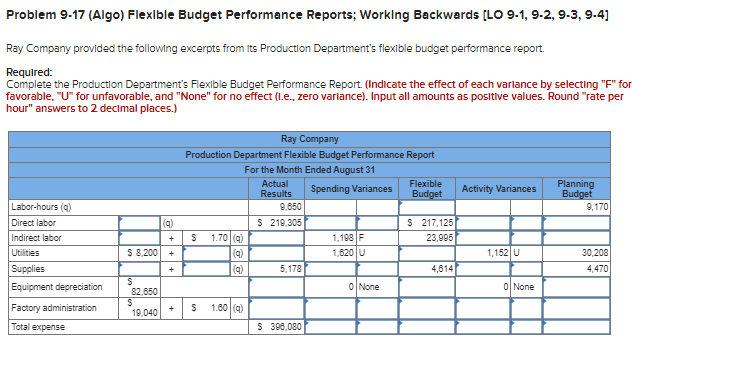
Task: Click the Indirect labor Planning Budget field
Action: tap(576, 238)
